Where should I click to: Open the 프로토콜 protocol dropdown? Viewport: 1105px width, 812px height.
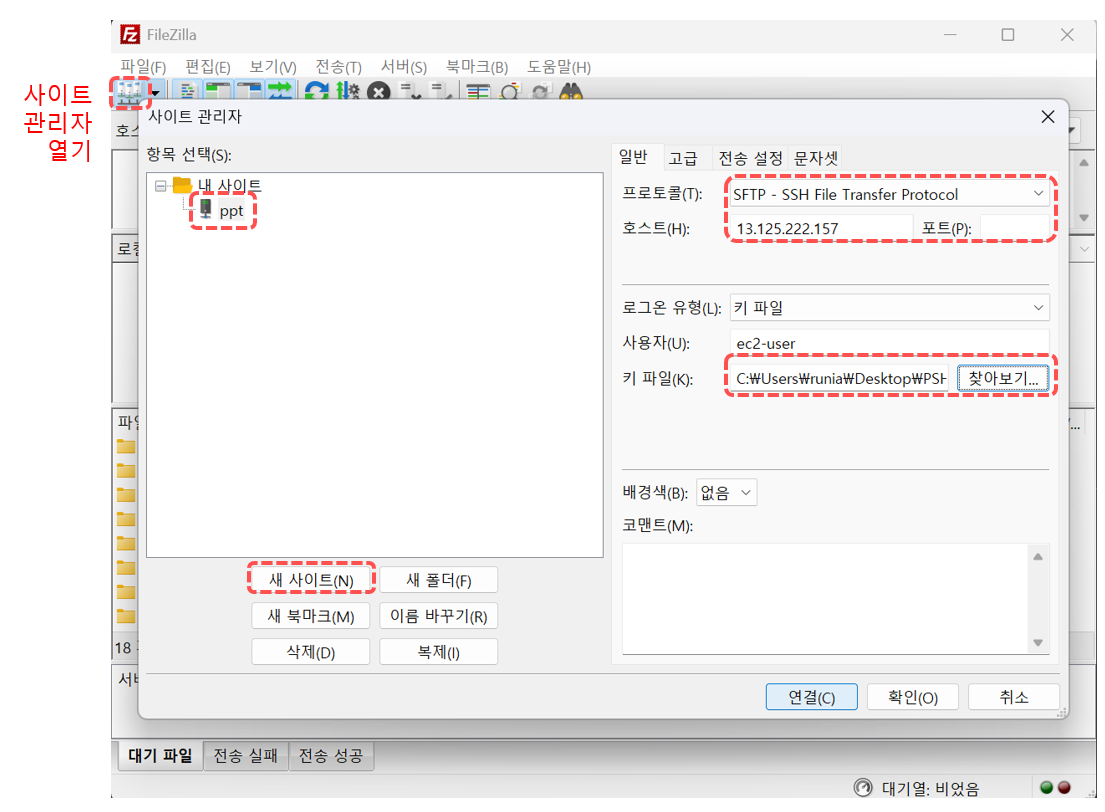[889, 194]
